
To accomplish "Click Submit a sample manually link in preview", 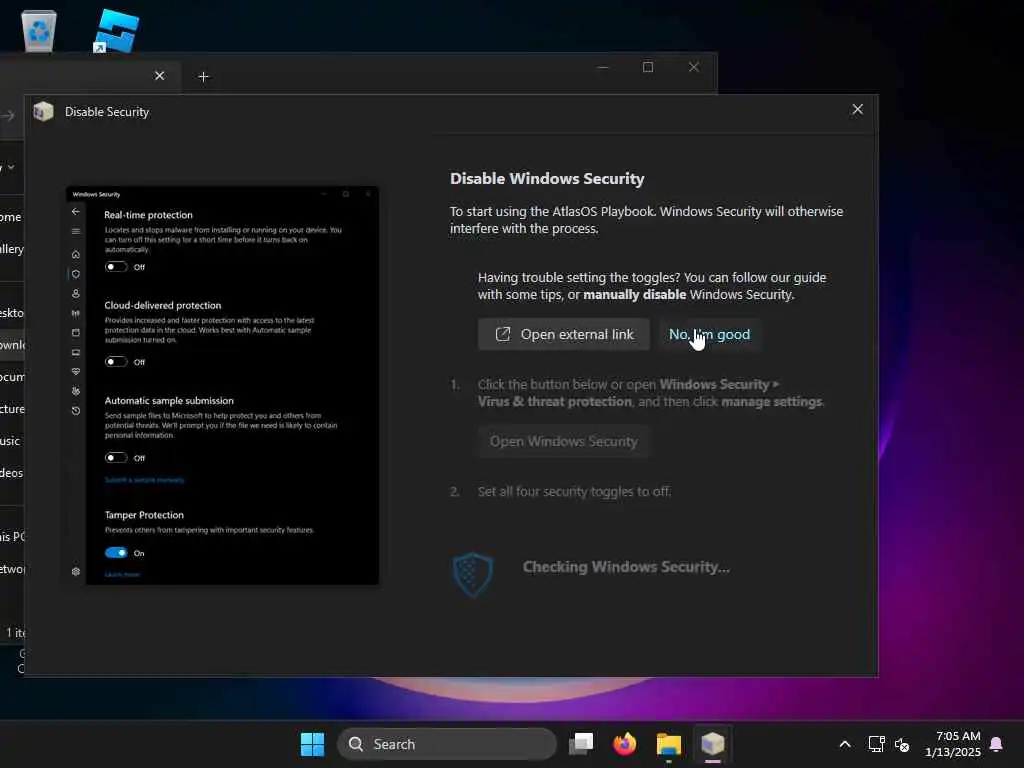I will pyautogui.click(x=144, y=480).
